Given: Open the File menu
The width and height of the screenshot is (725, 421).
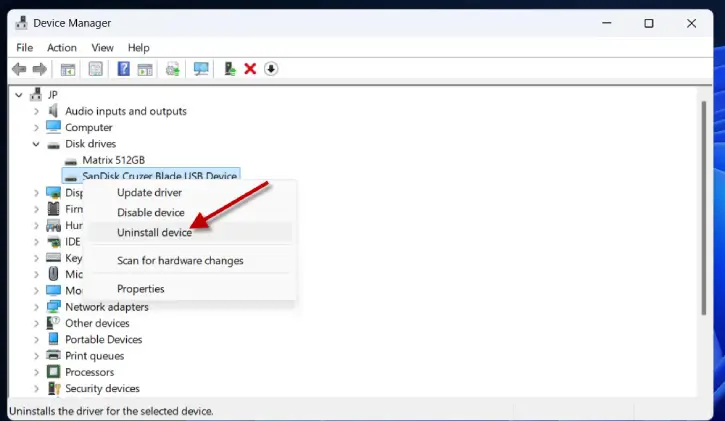Looking at the screenshot, I should [x=25, y=48].
